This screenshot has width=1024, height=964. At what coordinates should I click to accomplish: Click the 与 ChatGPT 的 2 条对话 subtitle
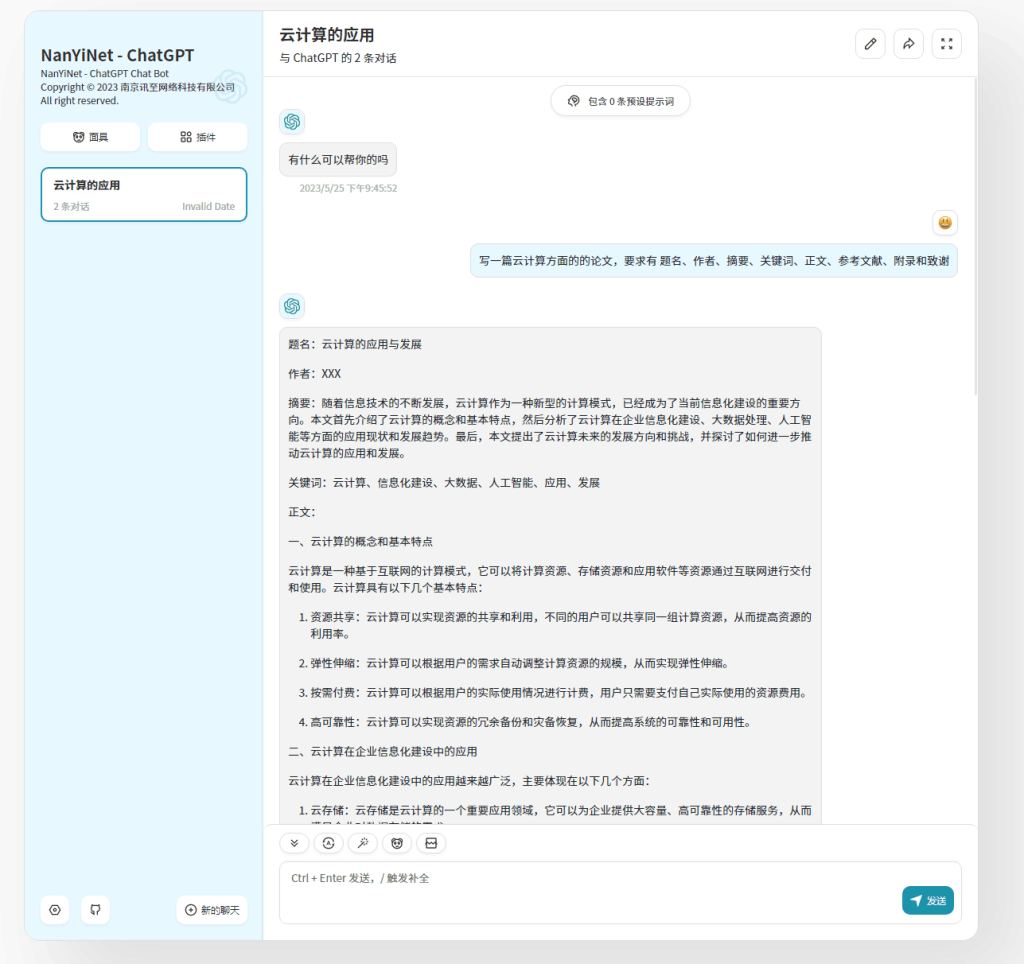(x=338, y=58)
